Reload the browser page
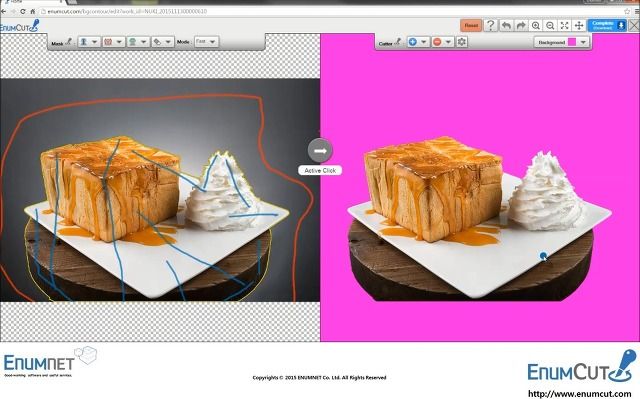The width and height of the screenshot is (640, 399). pos(22,11)
